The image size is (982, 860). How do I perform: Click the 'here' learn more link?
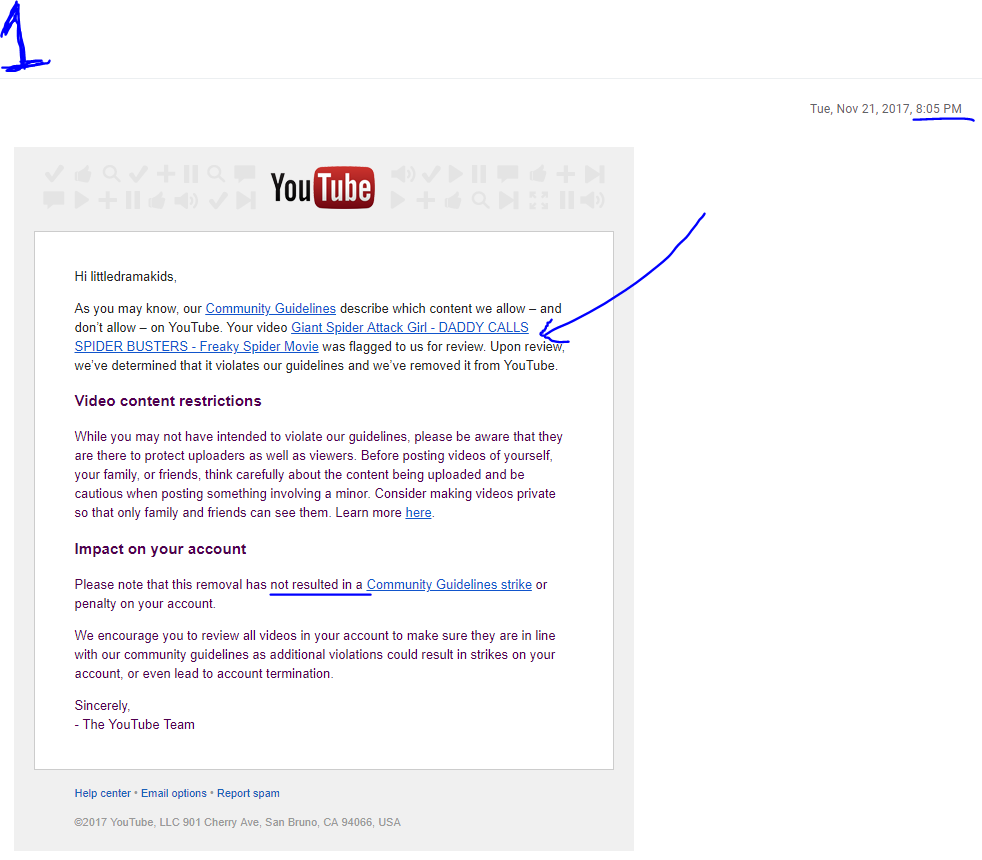pyautogui.click(x=418, y=513)
